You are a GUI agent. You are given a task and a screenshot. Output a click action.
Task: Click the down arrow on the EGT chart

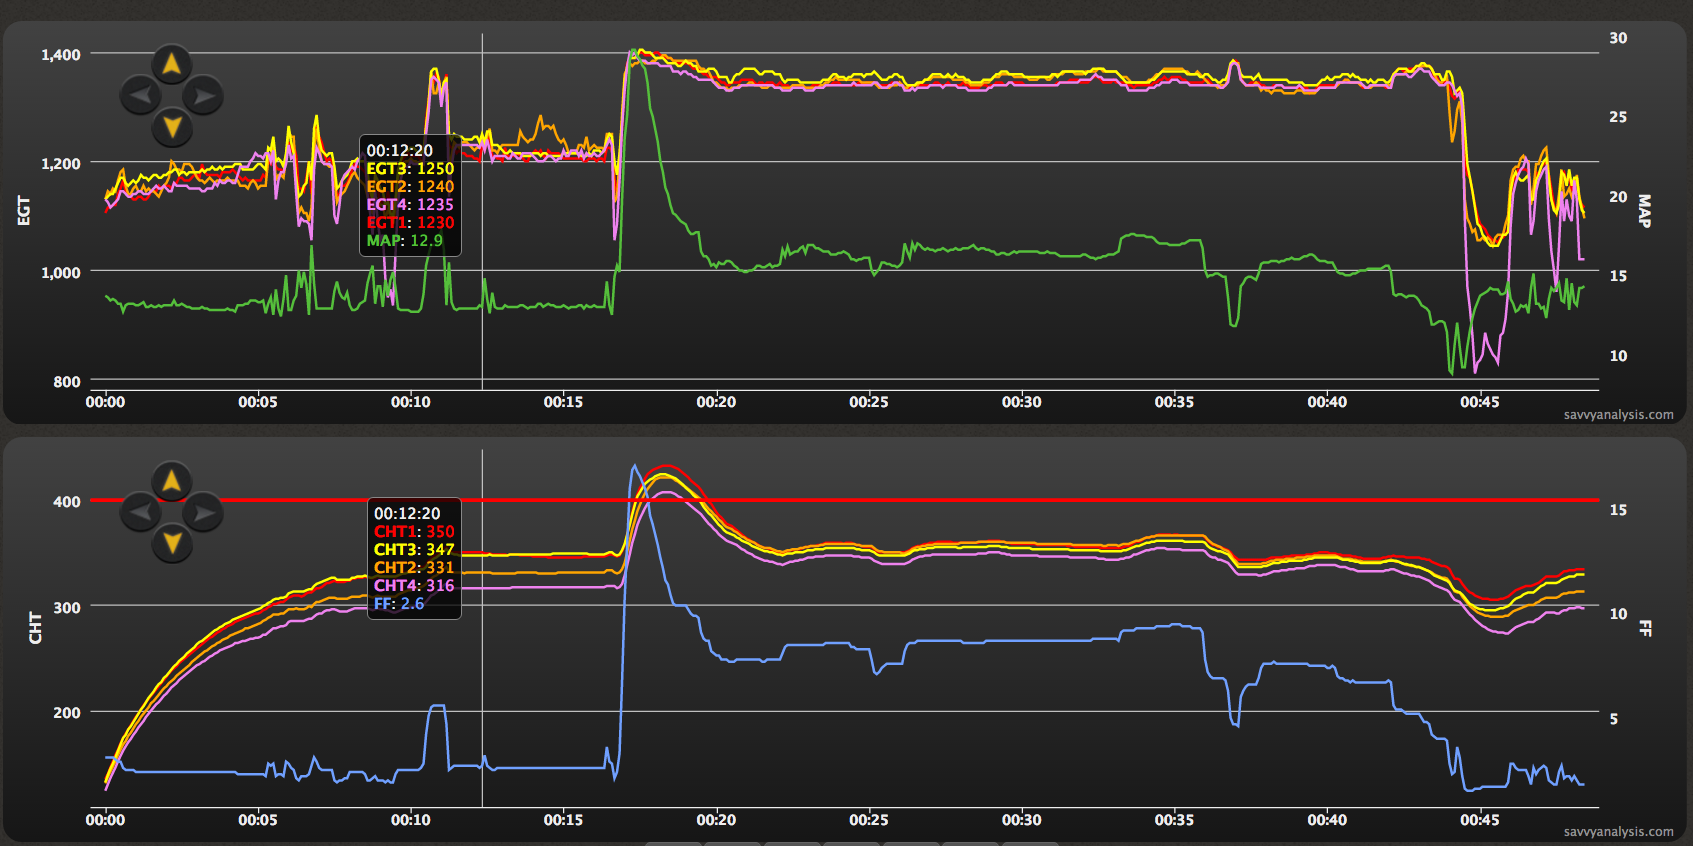[x=172, y=127]
